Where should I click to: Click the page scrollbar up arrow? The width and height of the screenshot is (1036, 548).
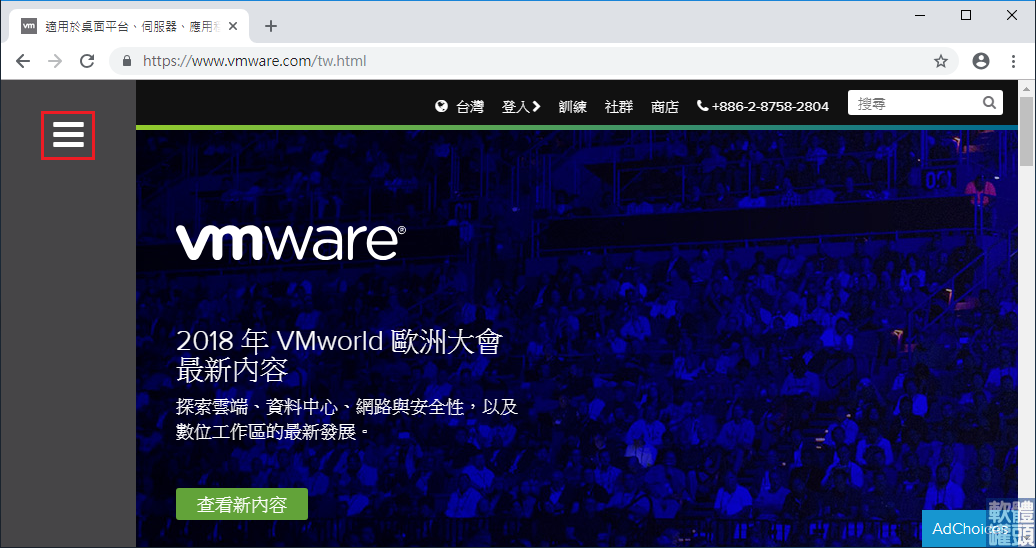[1027, 89]
